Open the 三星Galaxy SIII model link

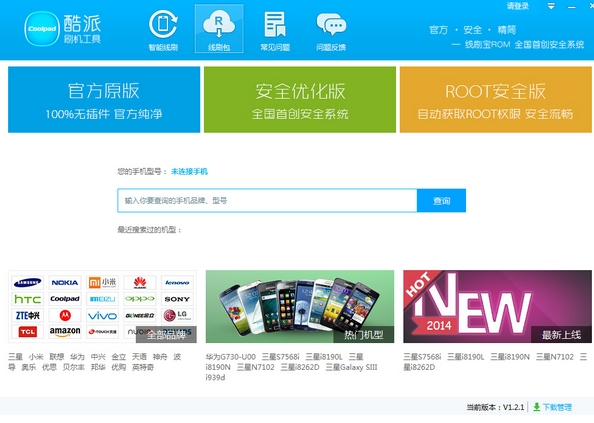pyautogui.click(x=352, y=367)
